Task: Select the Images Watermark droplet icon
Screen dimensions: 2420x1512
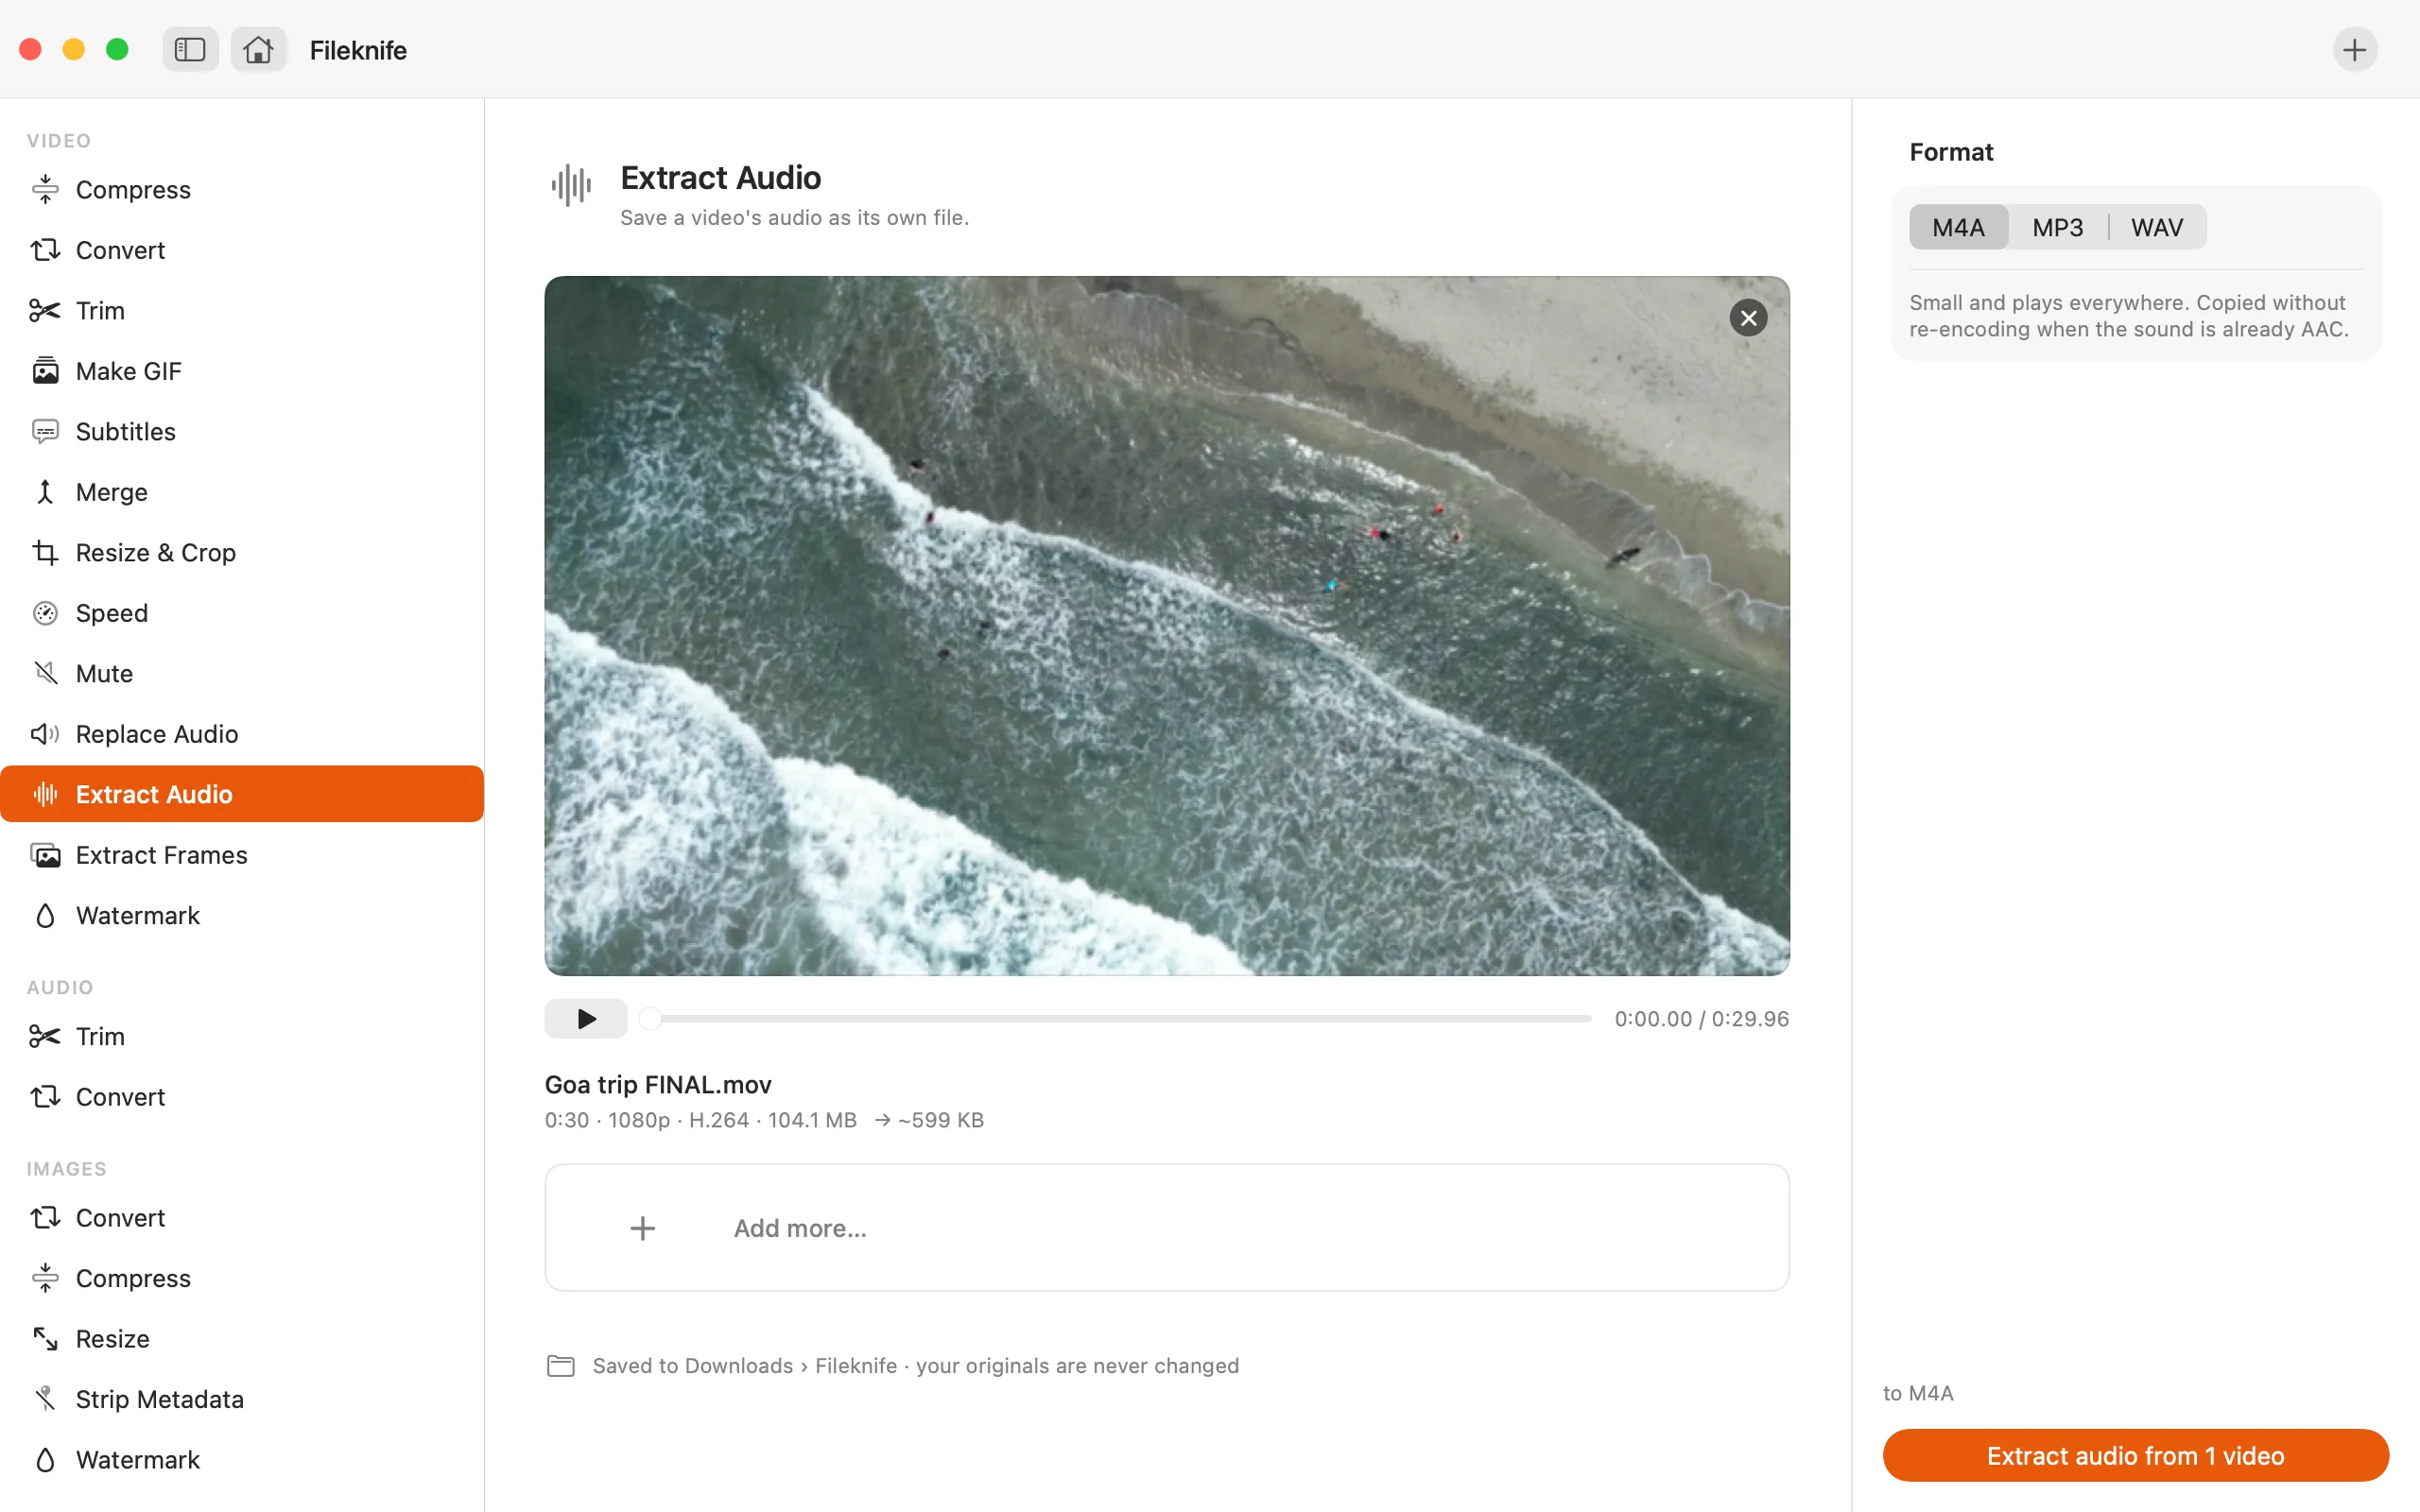Action: pyautogui.click(x=45, y=1460)
